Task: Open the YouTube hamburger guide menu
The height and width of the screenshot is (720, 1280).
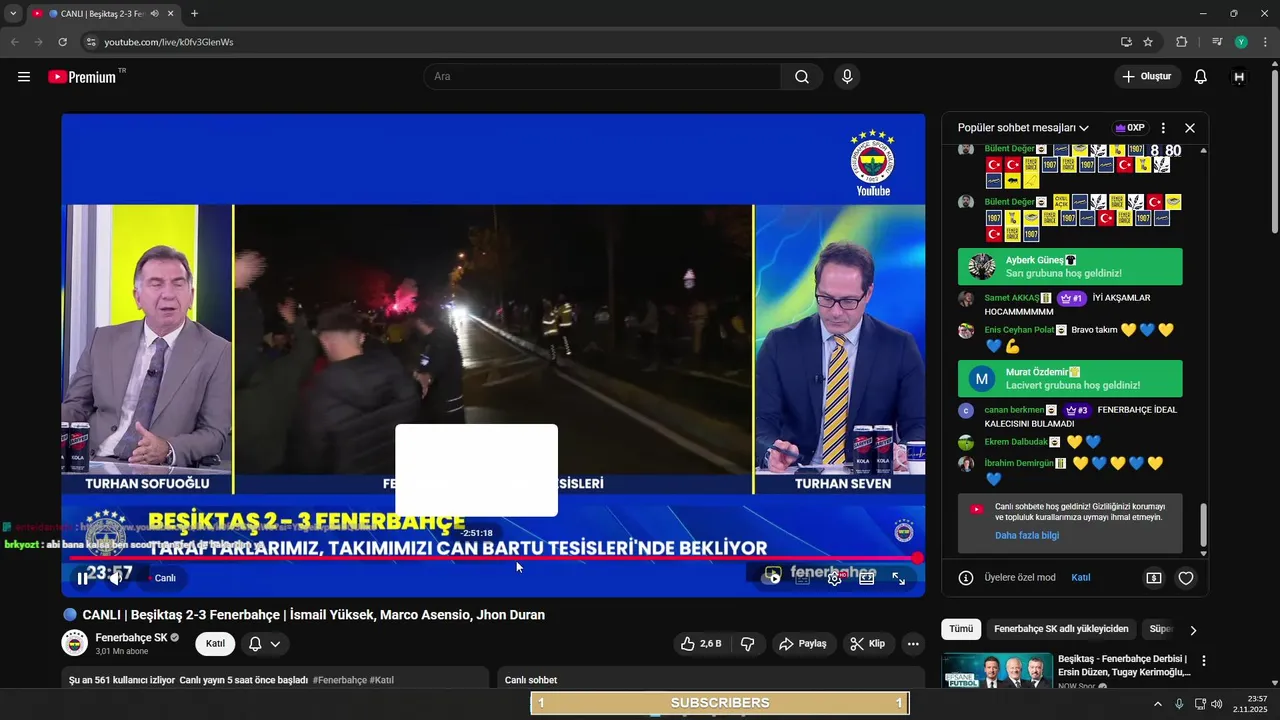Action: coord(24,77)
